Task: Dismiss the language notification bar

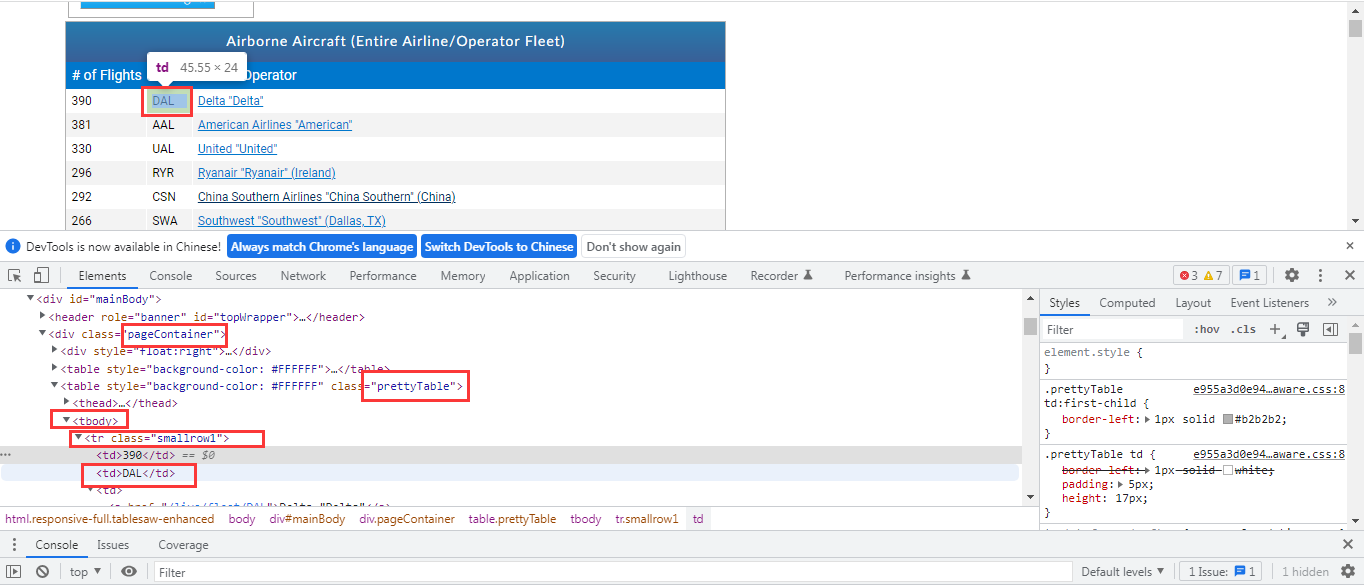Action: click(1349, 246)
